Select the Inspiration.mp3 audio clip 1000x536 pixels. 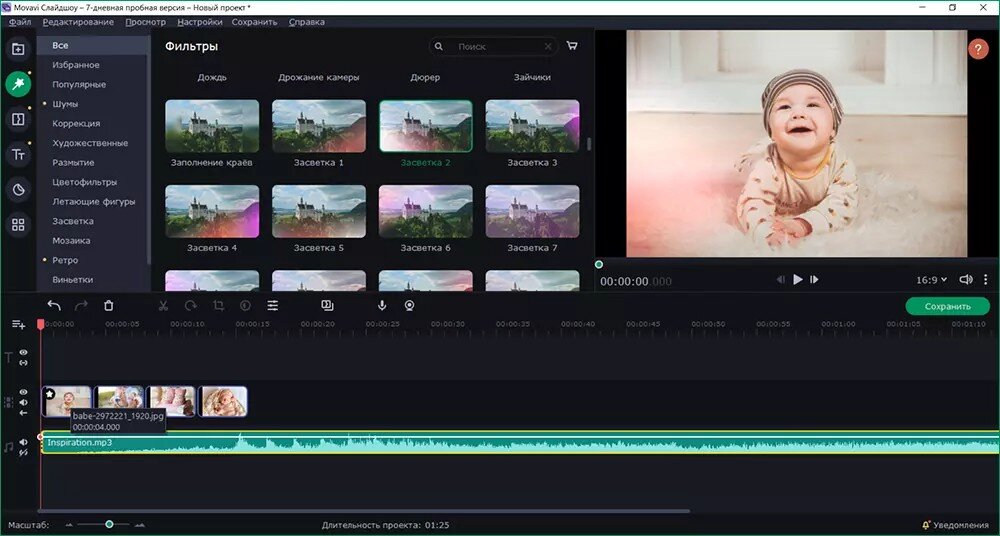pos(520,443)
